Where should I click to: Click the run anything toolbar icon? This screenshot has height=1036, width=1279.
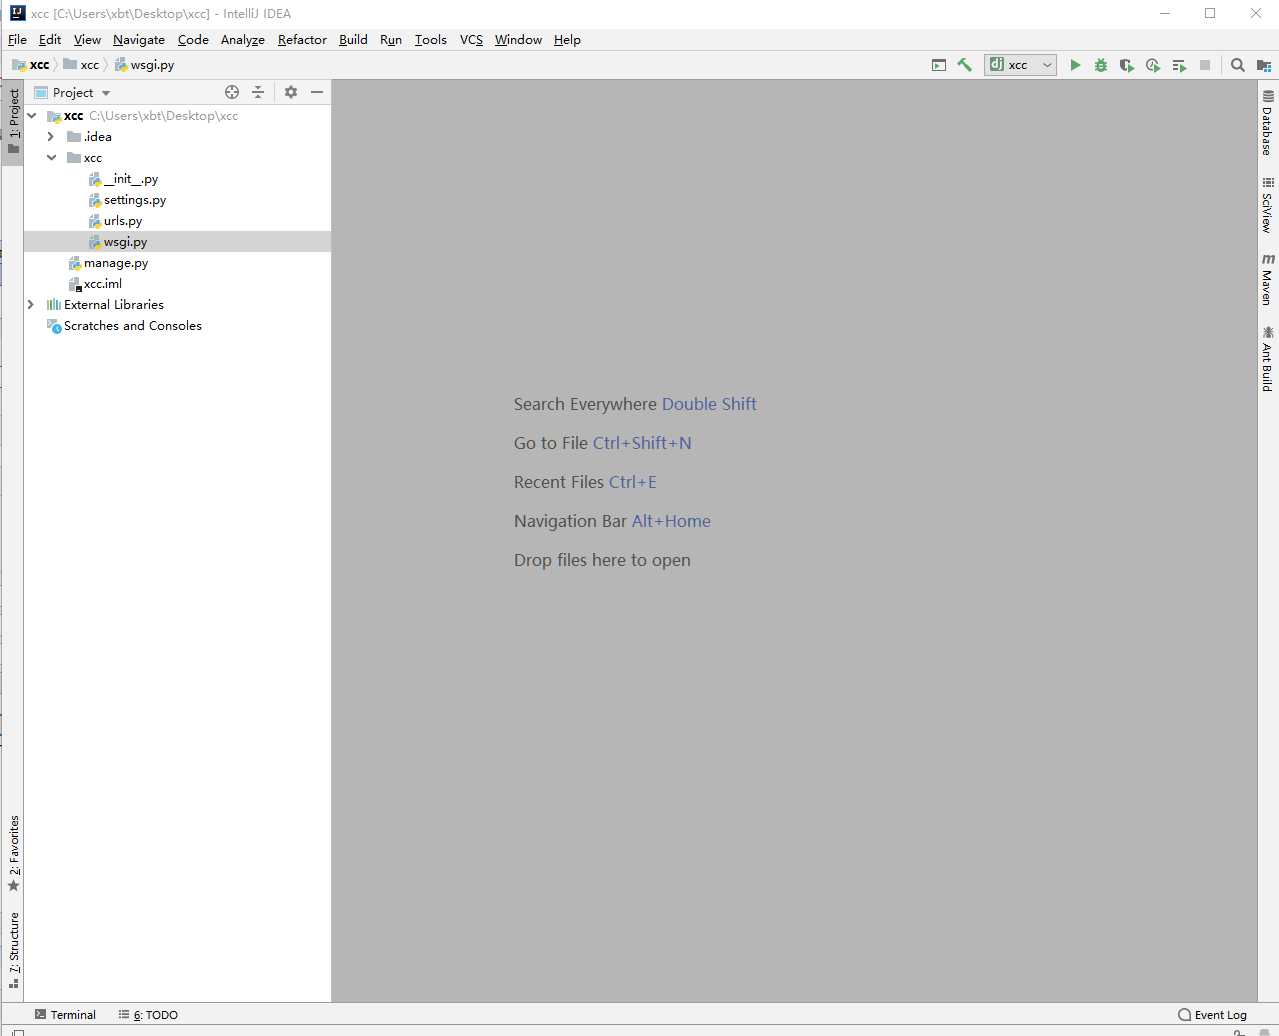pos(939,65)
